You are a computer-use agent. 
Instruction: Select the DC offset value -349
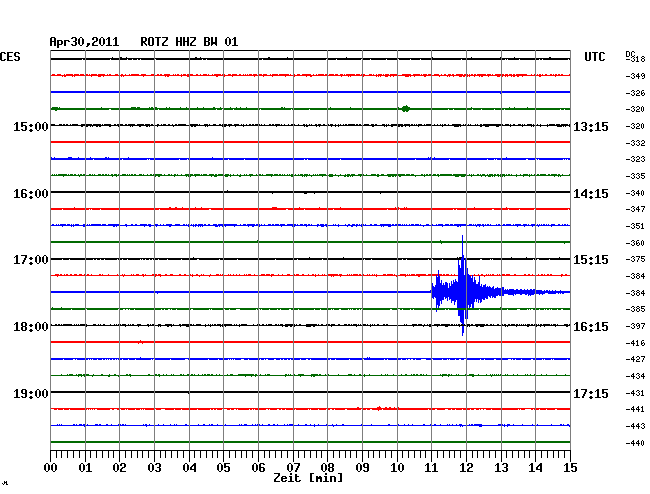(635, 76)
